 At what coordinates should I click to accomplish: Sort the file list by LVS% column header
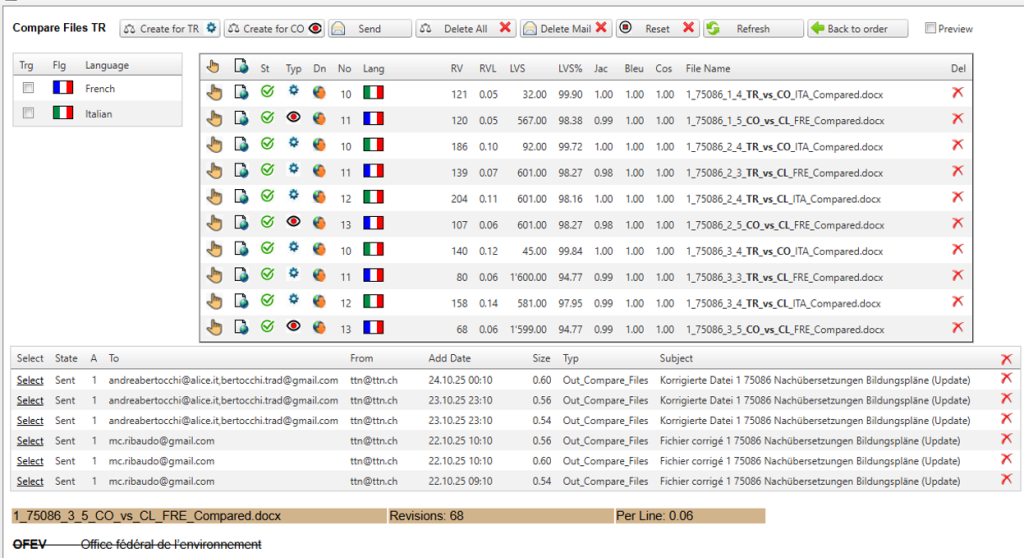tap(570, 68)
